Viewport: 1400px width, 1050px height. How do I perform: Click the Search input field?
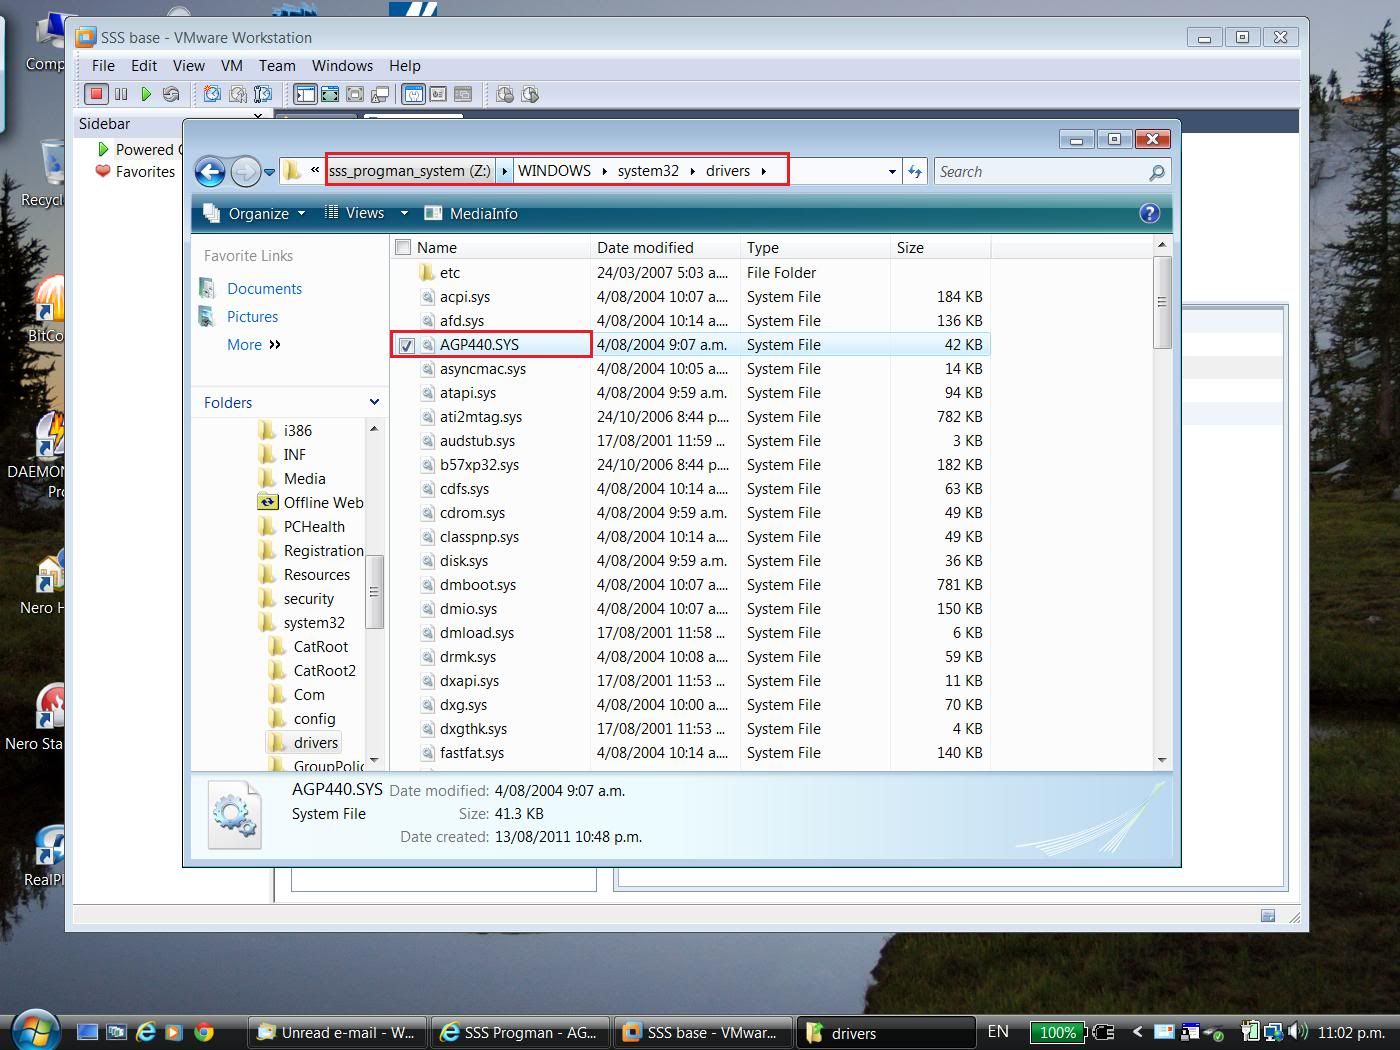click(x=1041, y=172)
